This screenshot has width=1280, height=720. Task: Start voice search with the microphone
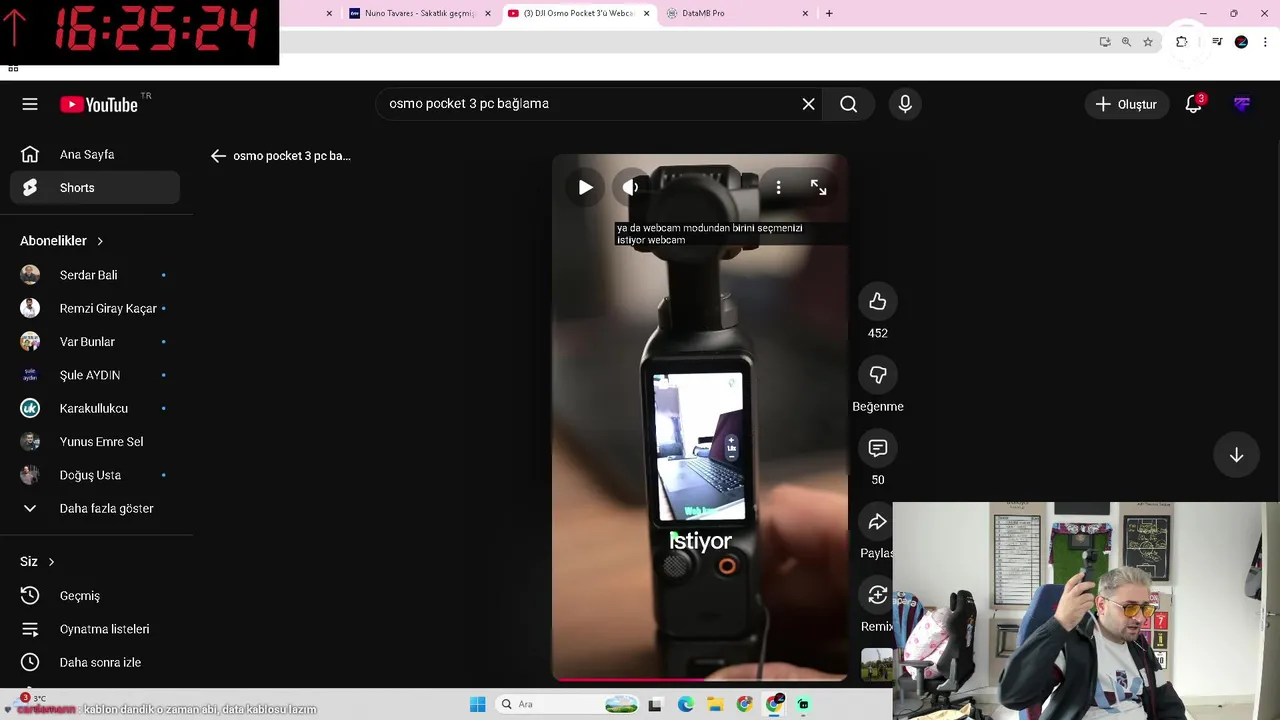click(905, 104)
